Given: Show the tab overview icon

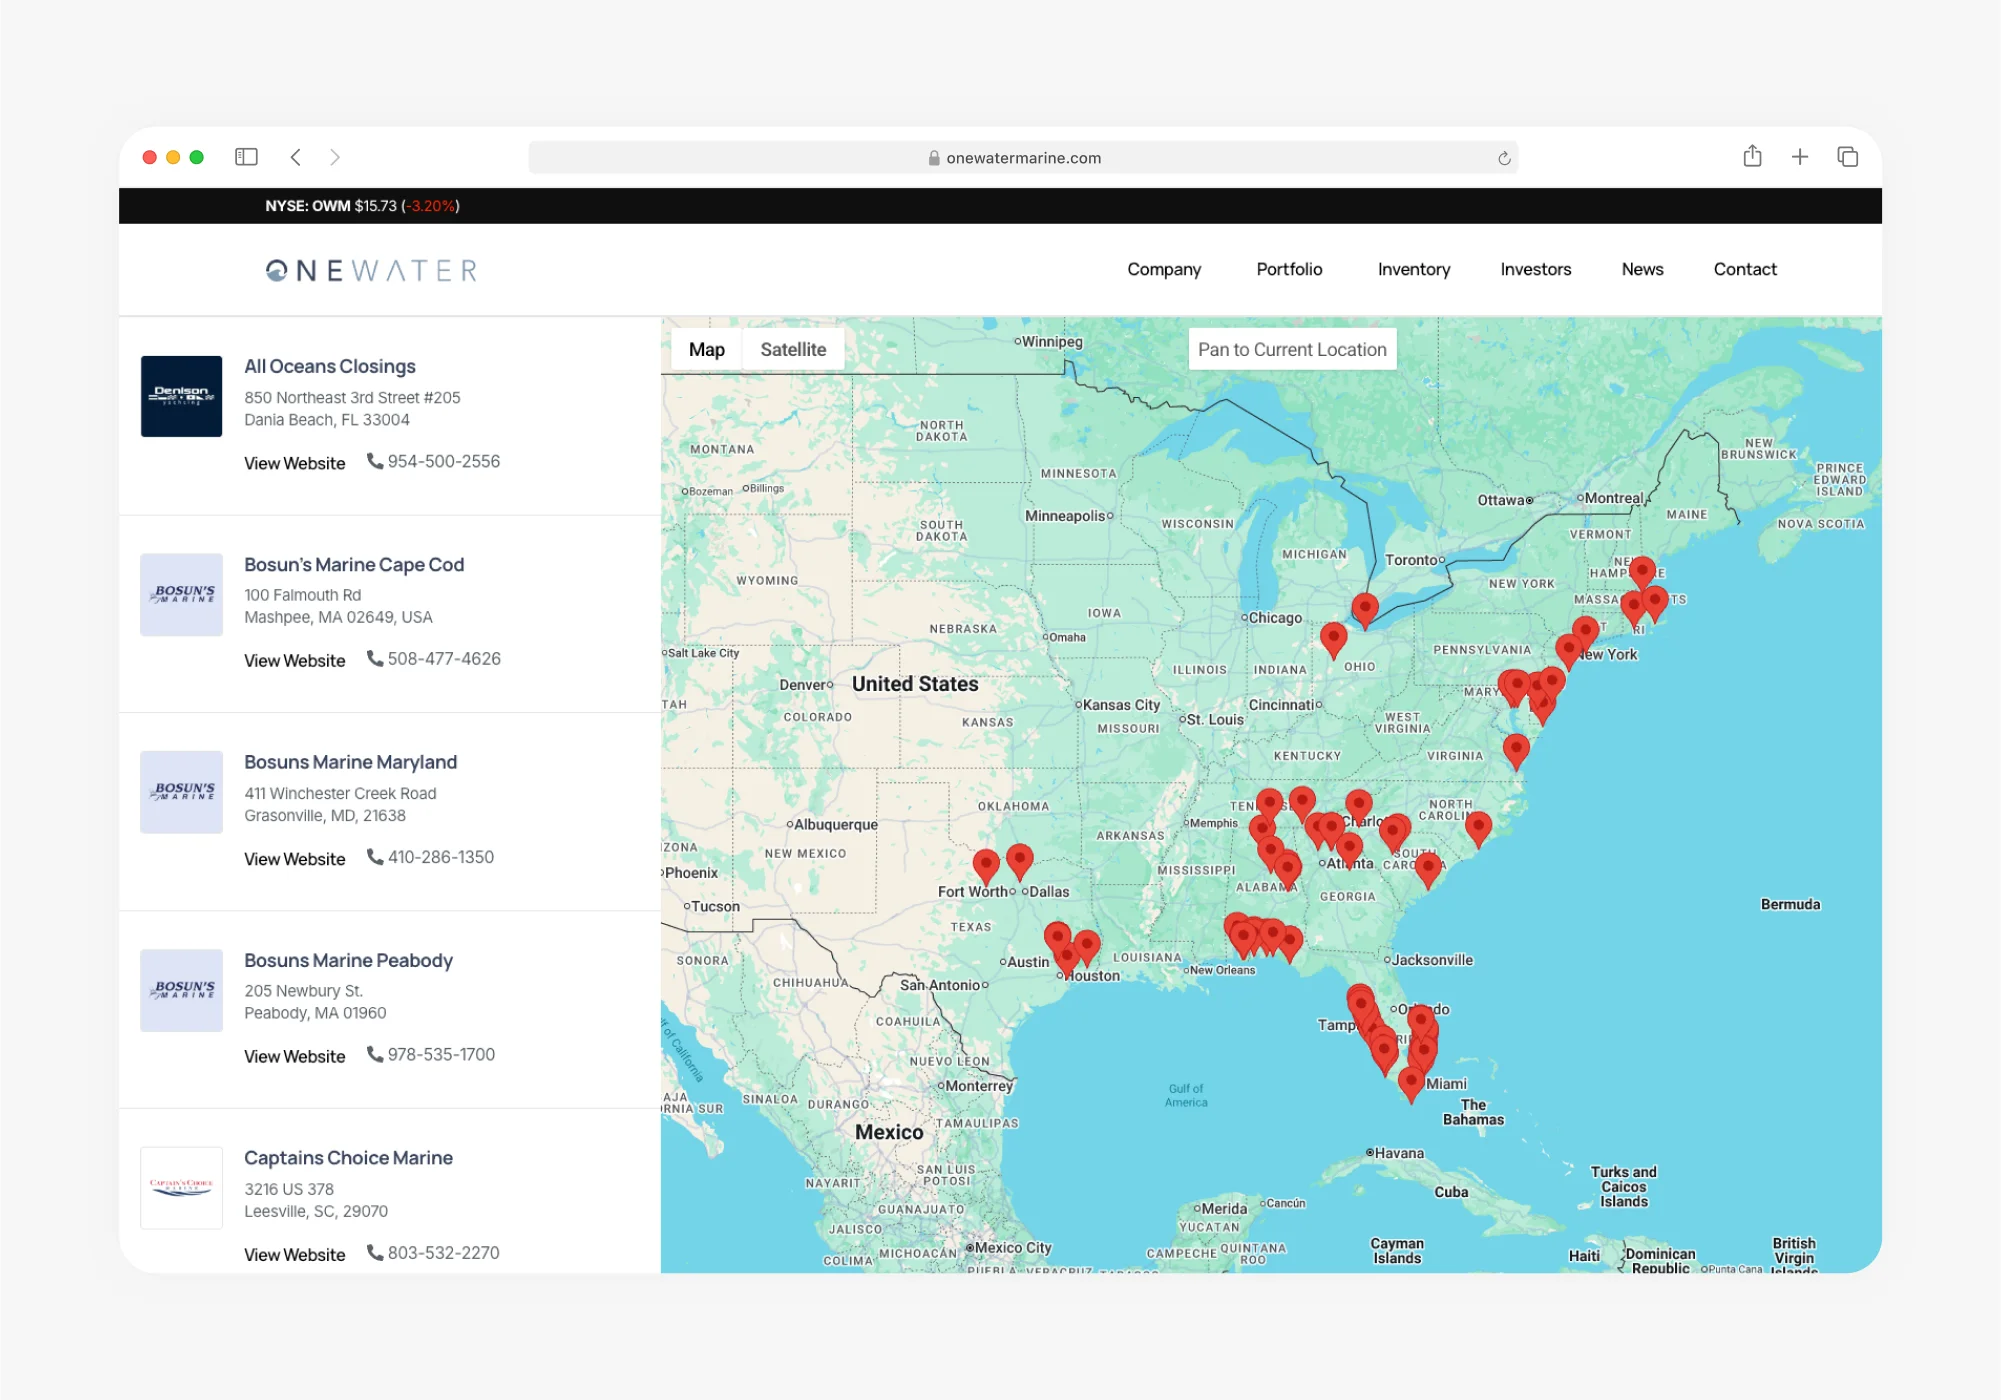Looking at the screenshot, I should pos(1847,157).
